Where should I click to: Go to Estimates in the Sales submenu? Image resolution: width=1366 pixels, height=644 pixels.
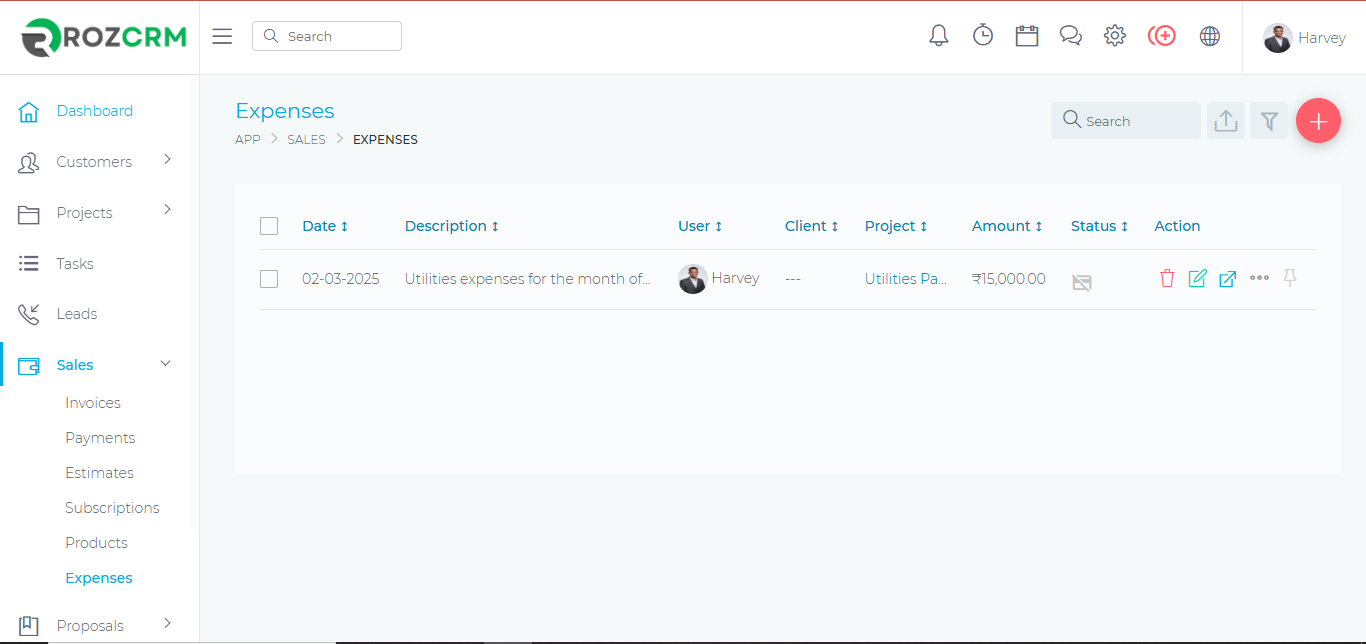[99, 473]
